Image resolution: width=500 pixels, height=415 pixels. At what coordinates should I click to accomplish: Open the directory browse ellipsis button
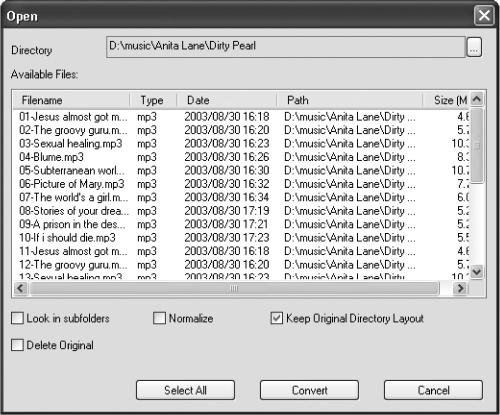[x=474, y=47]
